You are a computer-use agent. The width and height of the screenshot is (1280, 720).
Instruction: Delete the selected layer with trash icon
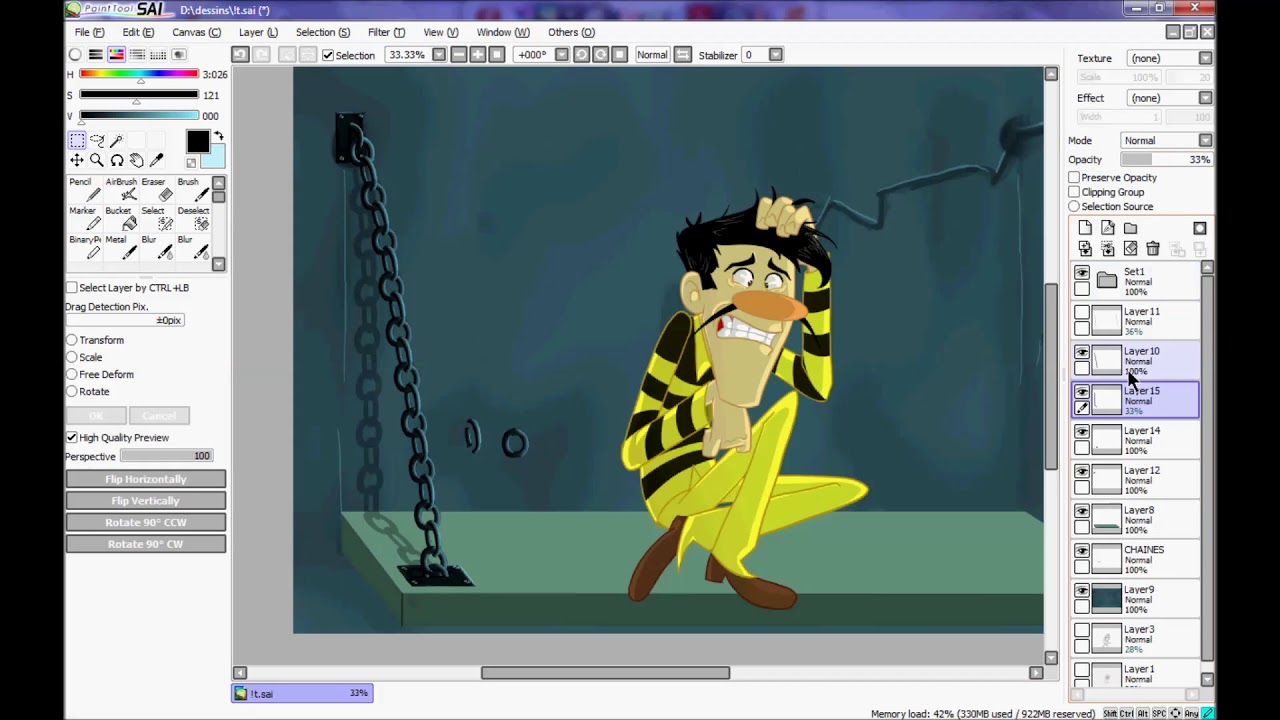(x=1153, y=248)
